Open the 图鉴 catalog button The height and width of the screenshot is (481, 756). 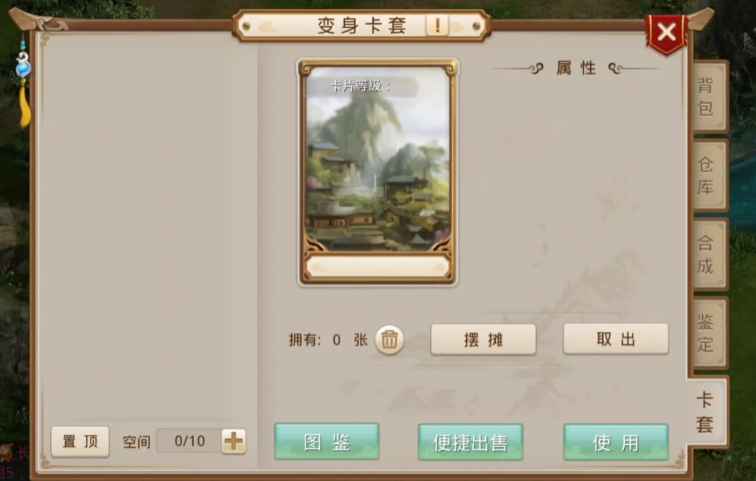pyautogui.click(x=327, y=441)
